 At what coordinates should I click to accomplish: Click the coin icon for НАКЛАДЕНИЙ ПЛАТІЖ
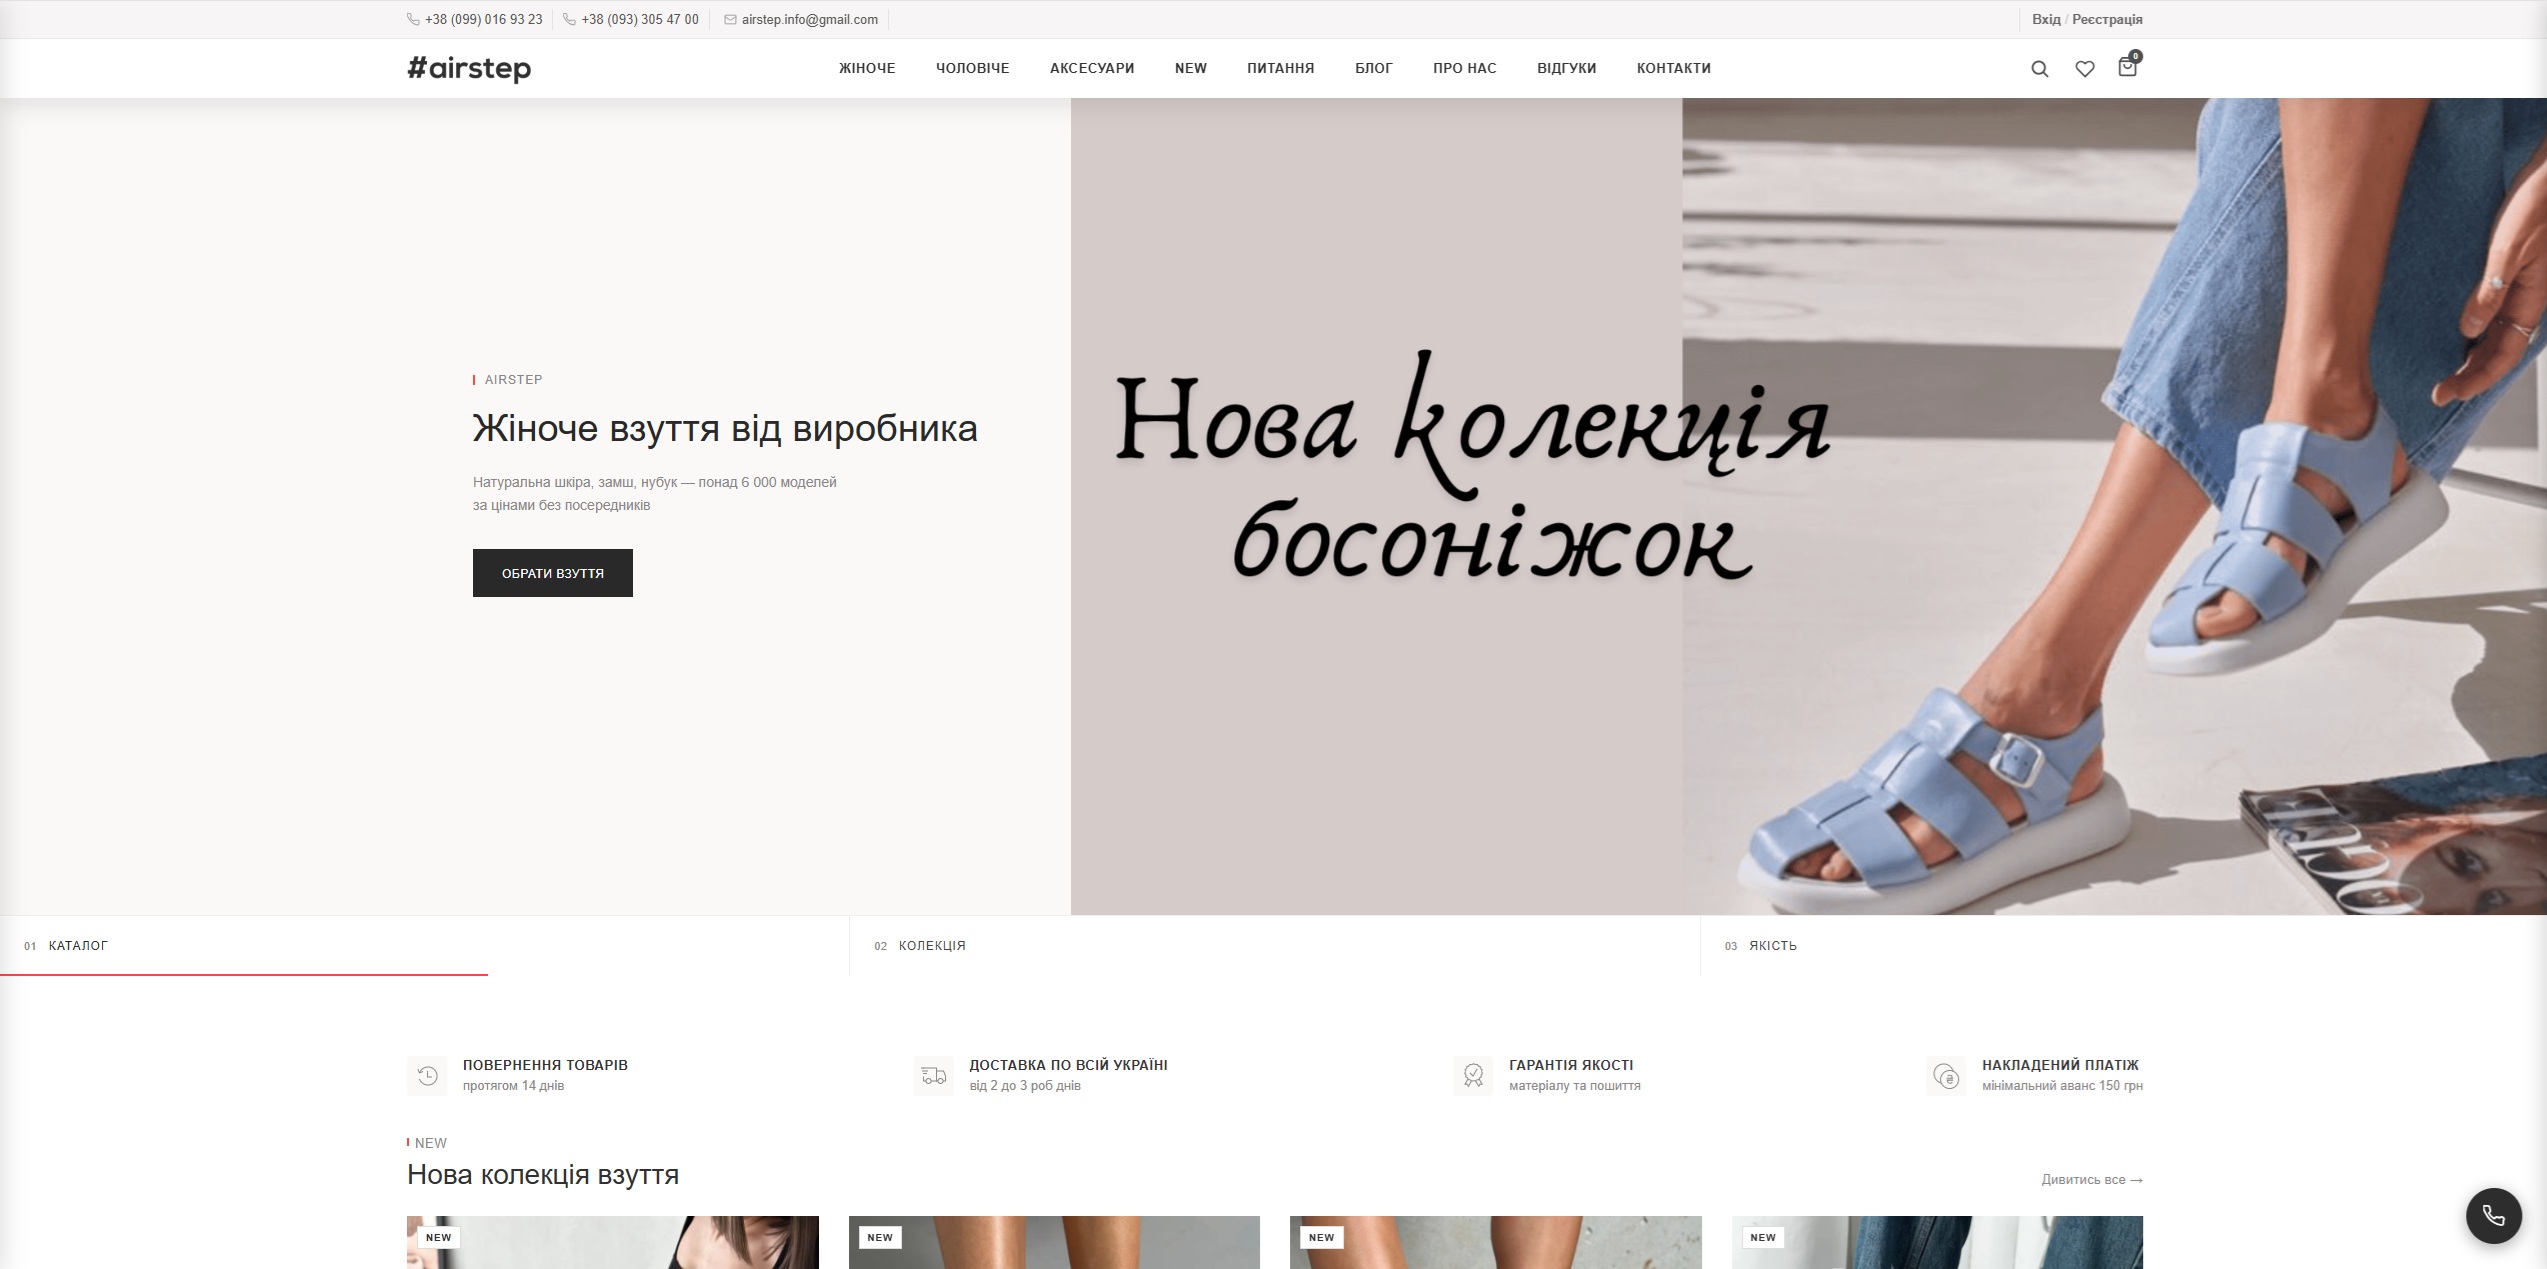[1946, 1074]
